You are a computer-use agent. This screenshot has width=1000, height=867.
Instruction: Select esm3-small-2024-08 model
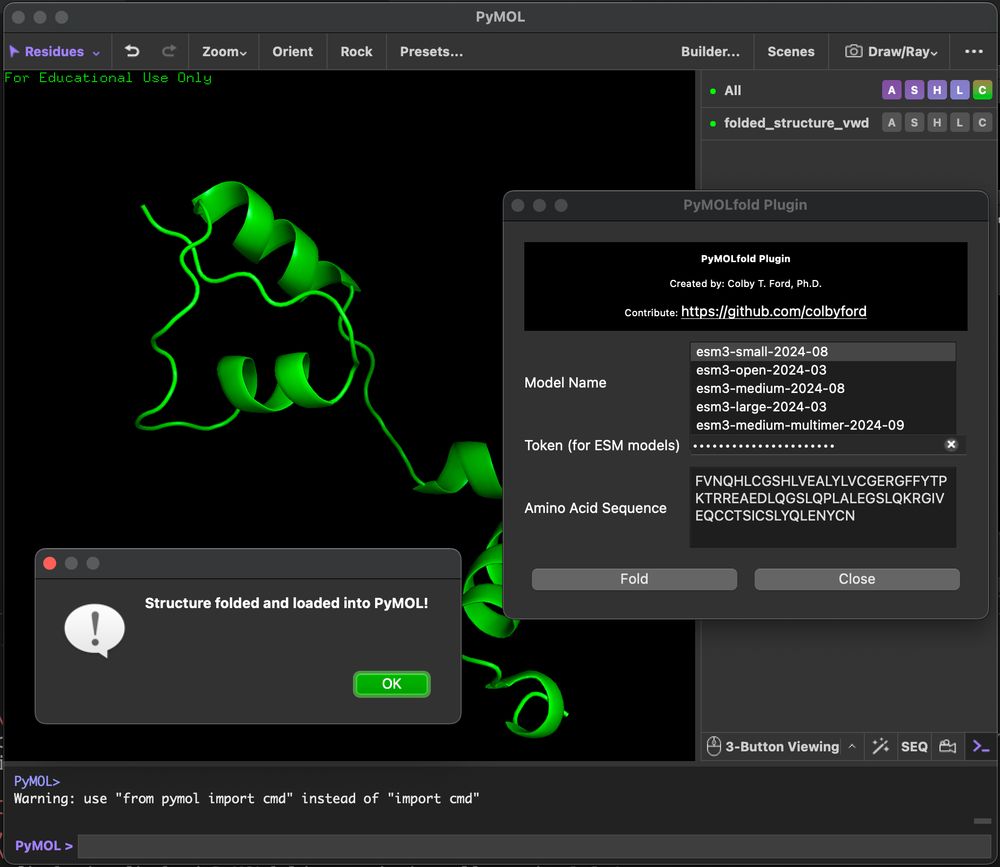(823, 352)
